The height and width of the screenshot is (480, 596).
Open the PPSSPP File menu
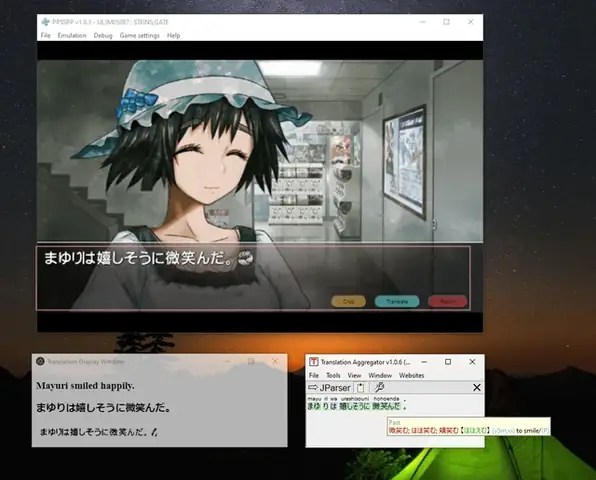click(x=46, y=35)
